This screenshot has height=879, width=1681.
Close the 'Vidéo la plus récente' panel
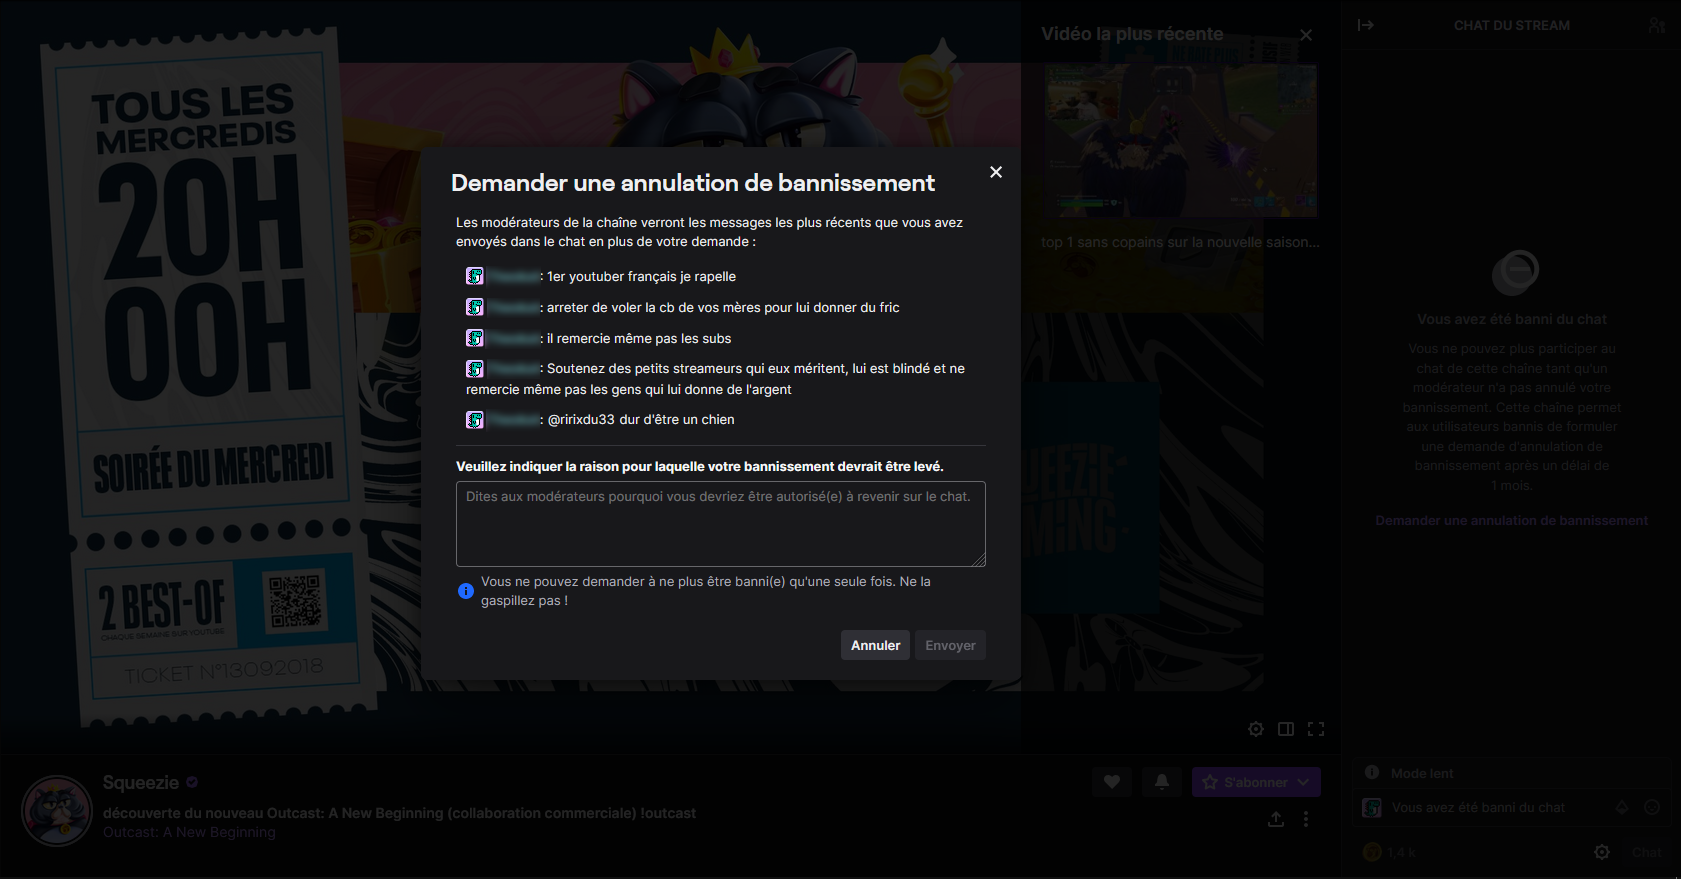[x=1306, y=35]
